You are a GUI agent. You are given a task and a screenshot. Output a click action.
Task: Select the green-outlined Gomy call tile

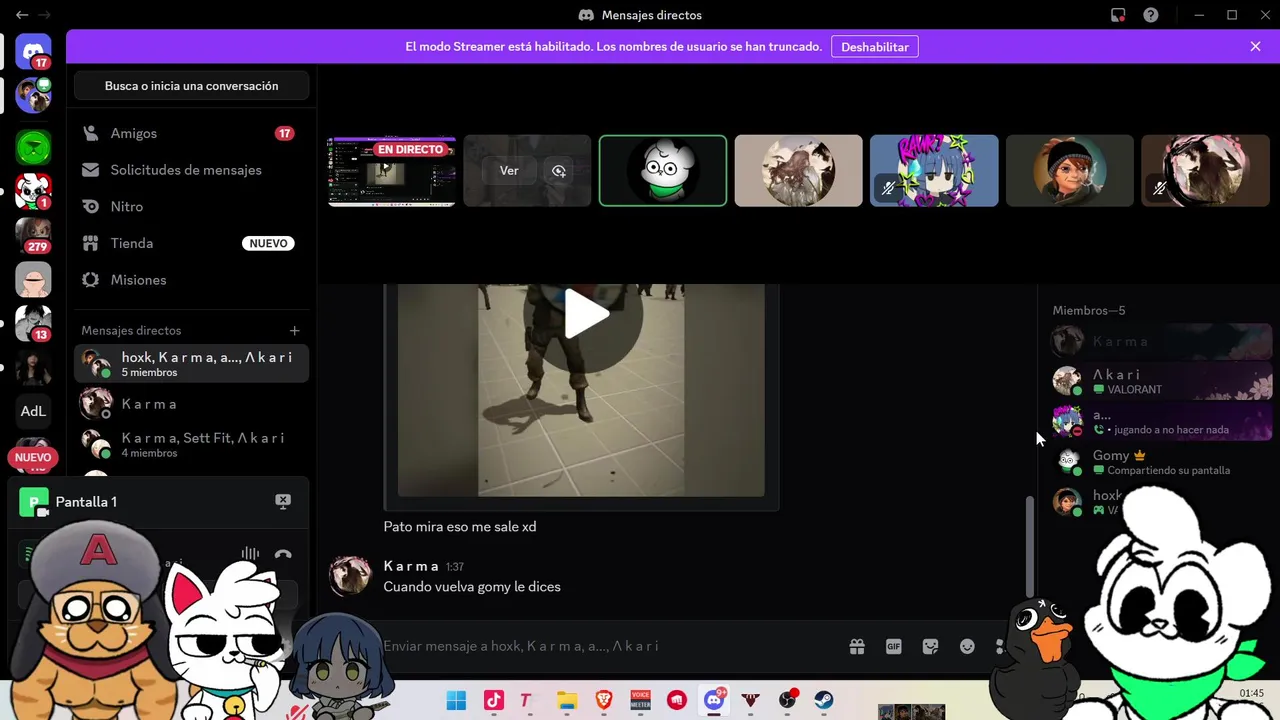pos(663,171)
